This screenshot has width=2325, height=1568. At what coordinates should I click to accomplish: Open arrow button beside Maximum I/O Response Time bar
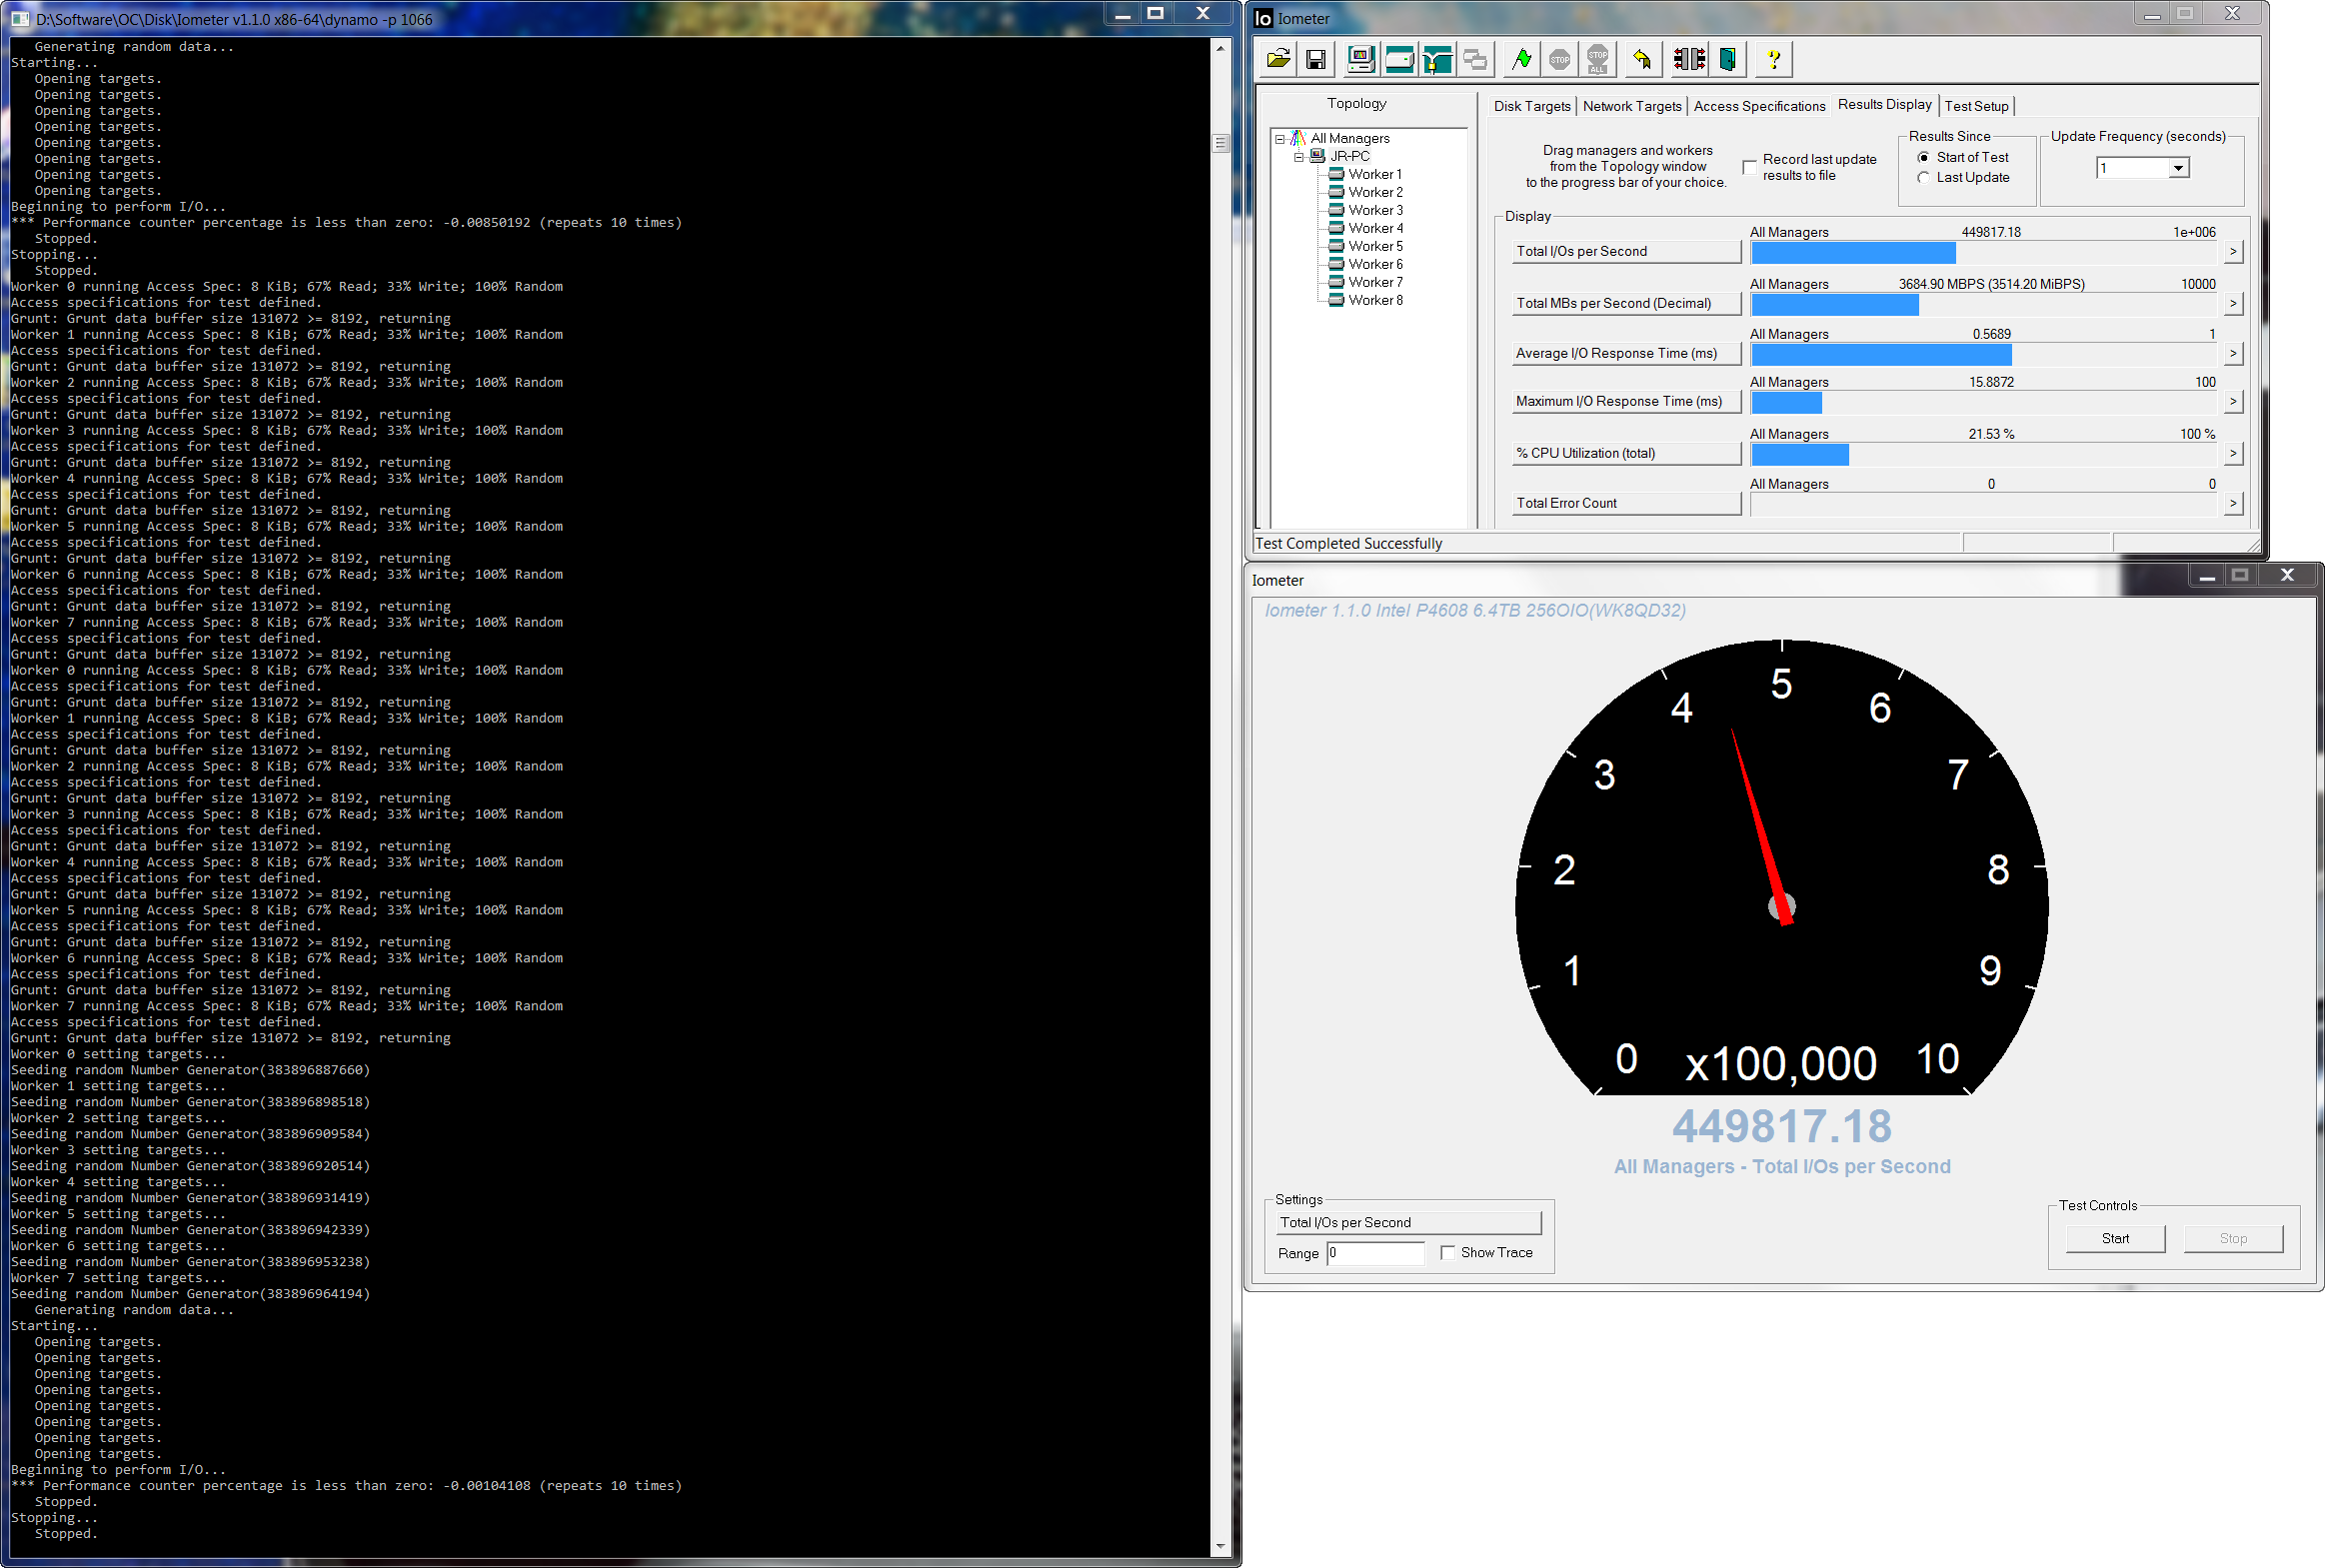point(2233,401)
